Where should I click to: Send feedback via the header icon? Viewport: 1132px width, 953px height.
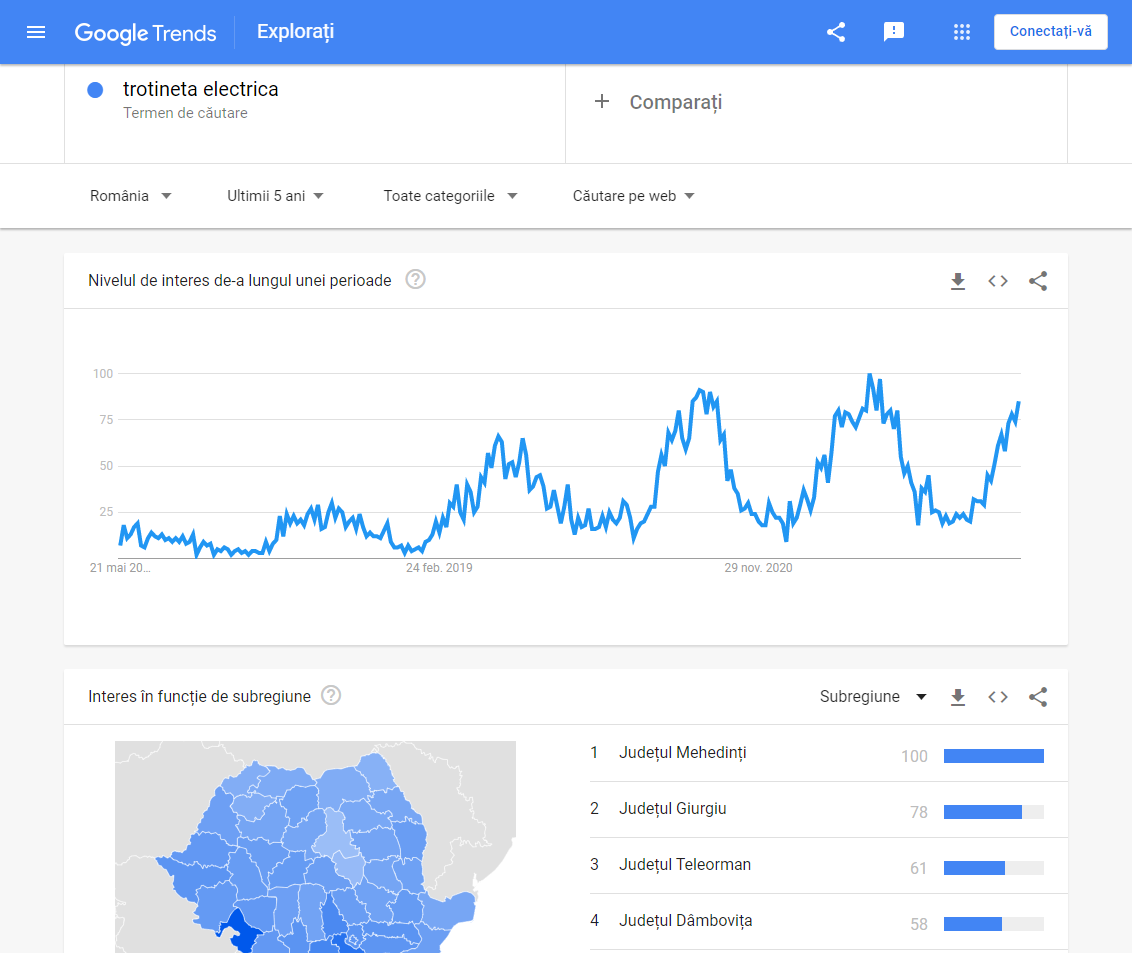pos(894,32)
